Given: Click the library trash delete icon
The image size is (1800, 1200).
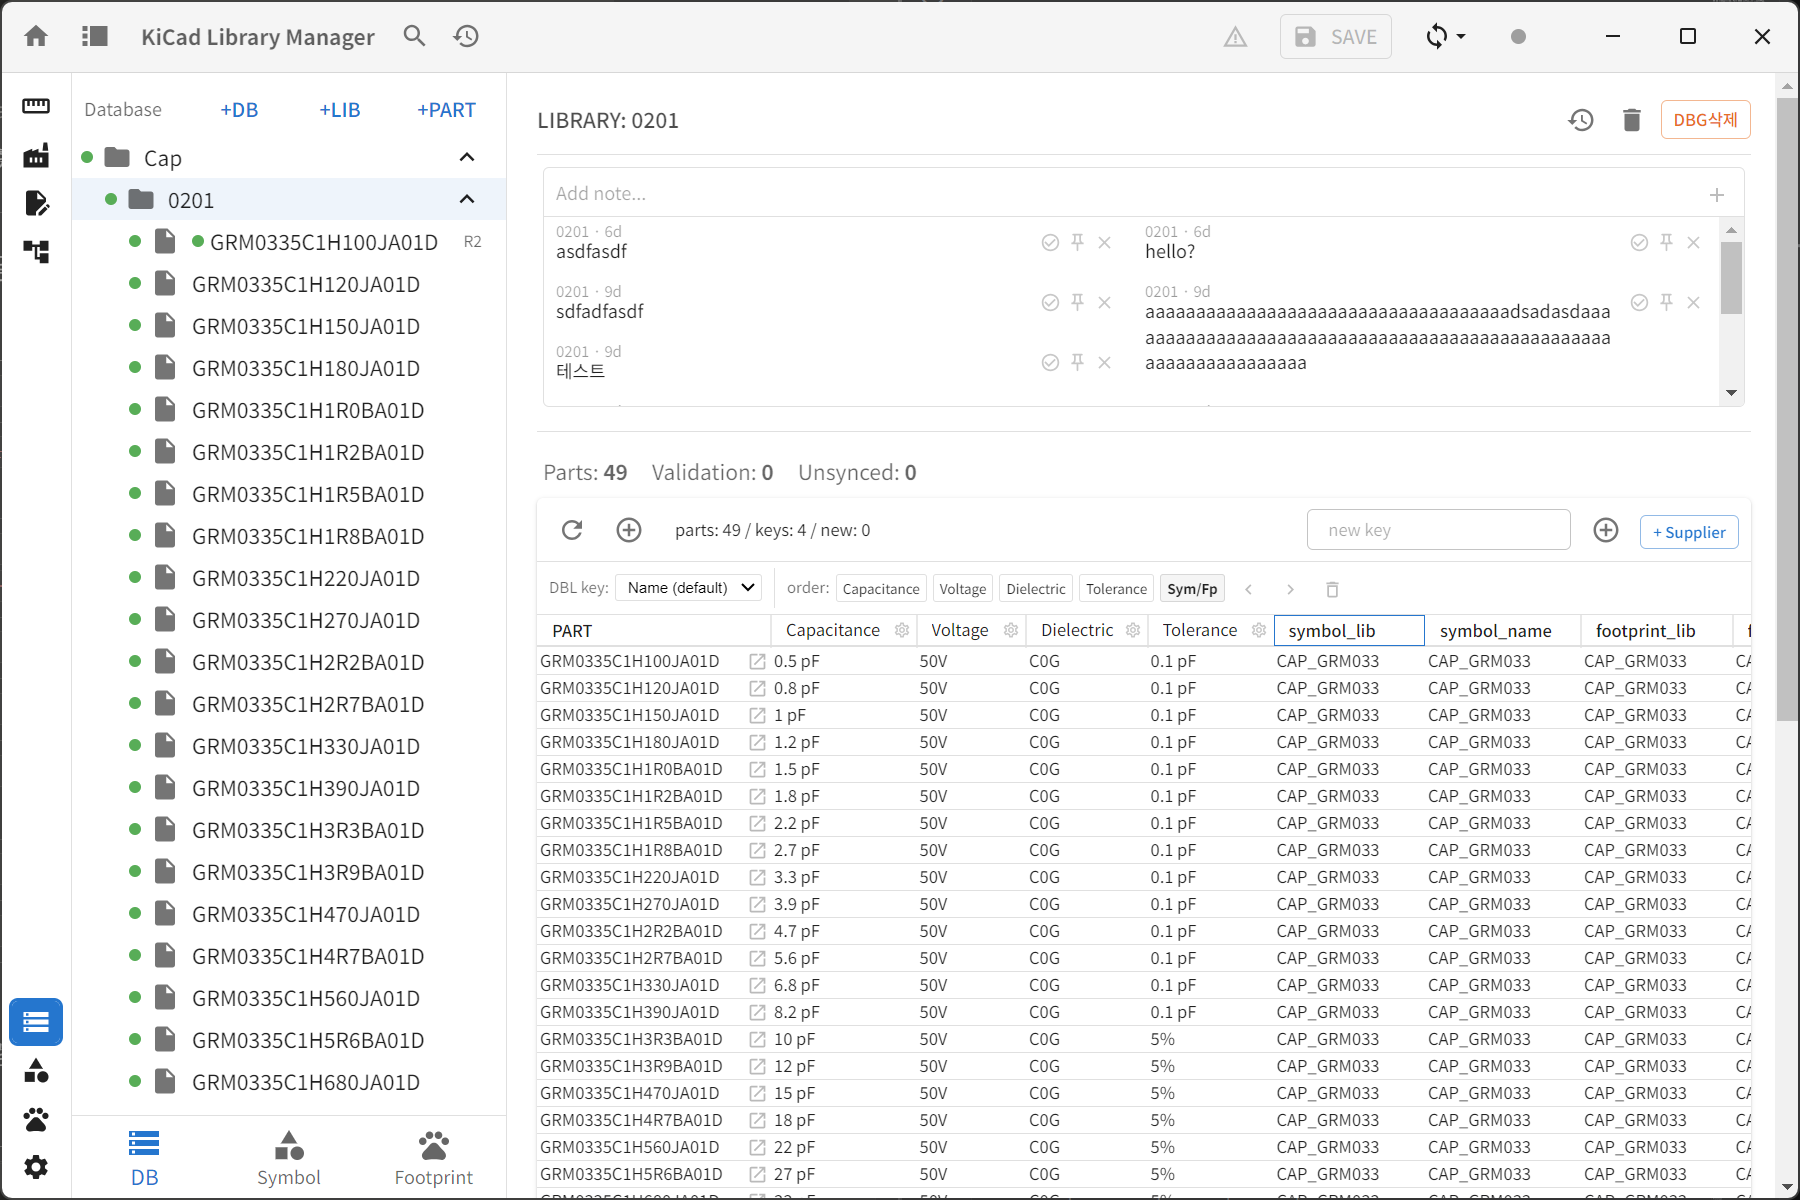Looking at the screenshot, I should click(1632, 120).
